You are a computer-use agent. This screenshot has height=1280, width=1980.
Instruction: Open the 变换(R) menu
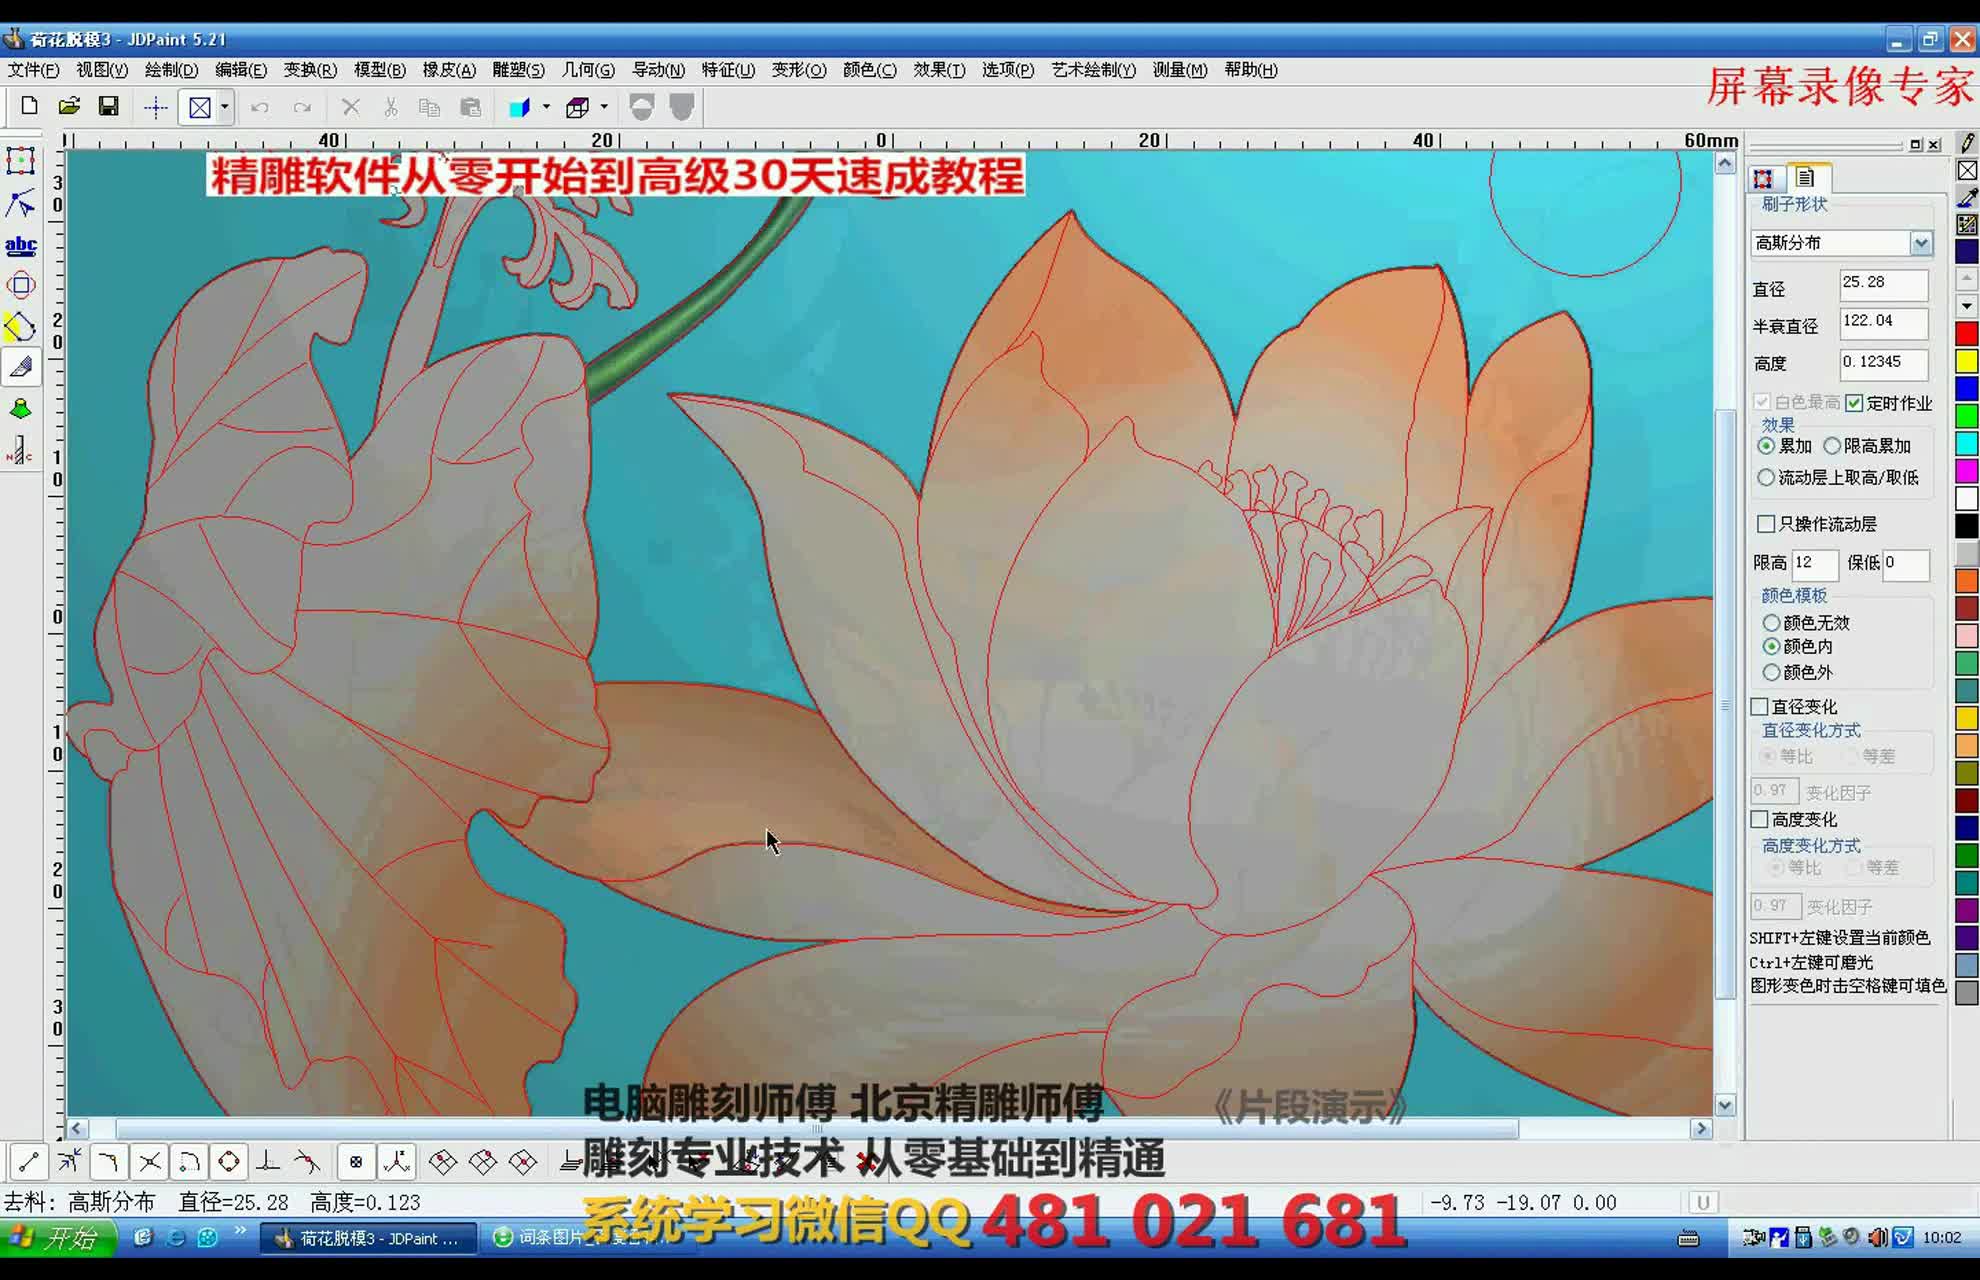310,70
